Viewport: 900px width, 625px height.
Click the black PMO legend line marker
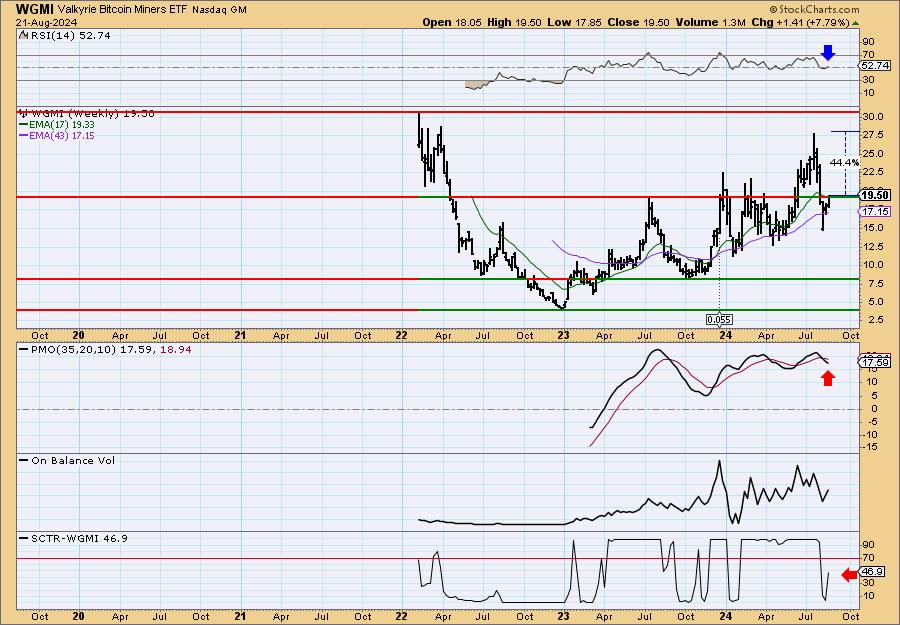click(24, 349)
